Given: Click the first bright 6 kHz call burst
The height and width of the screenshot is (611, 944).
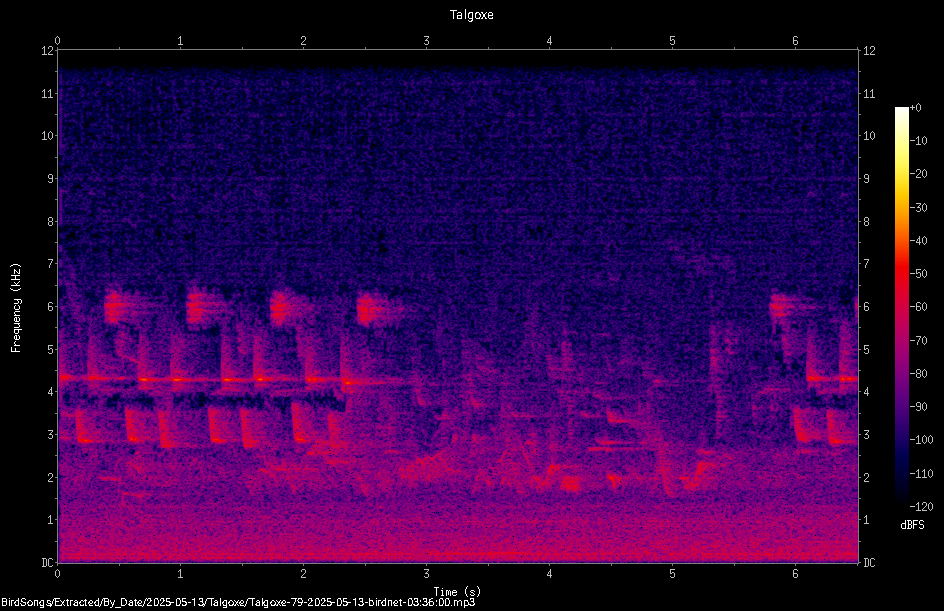Looking at the screenshot, I should coord(114,306).
